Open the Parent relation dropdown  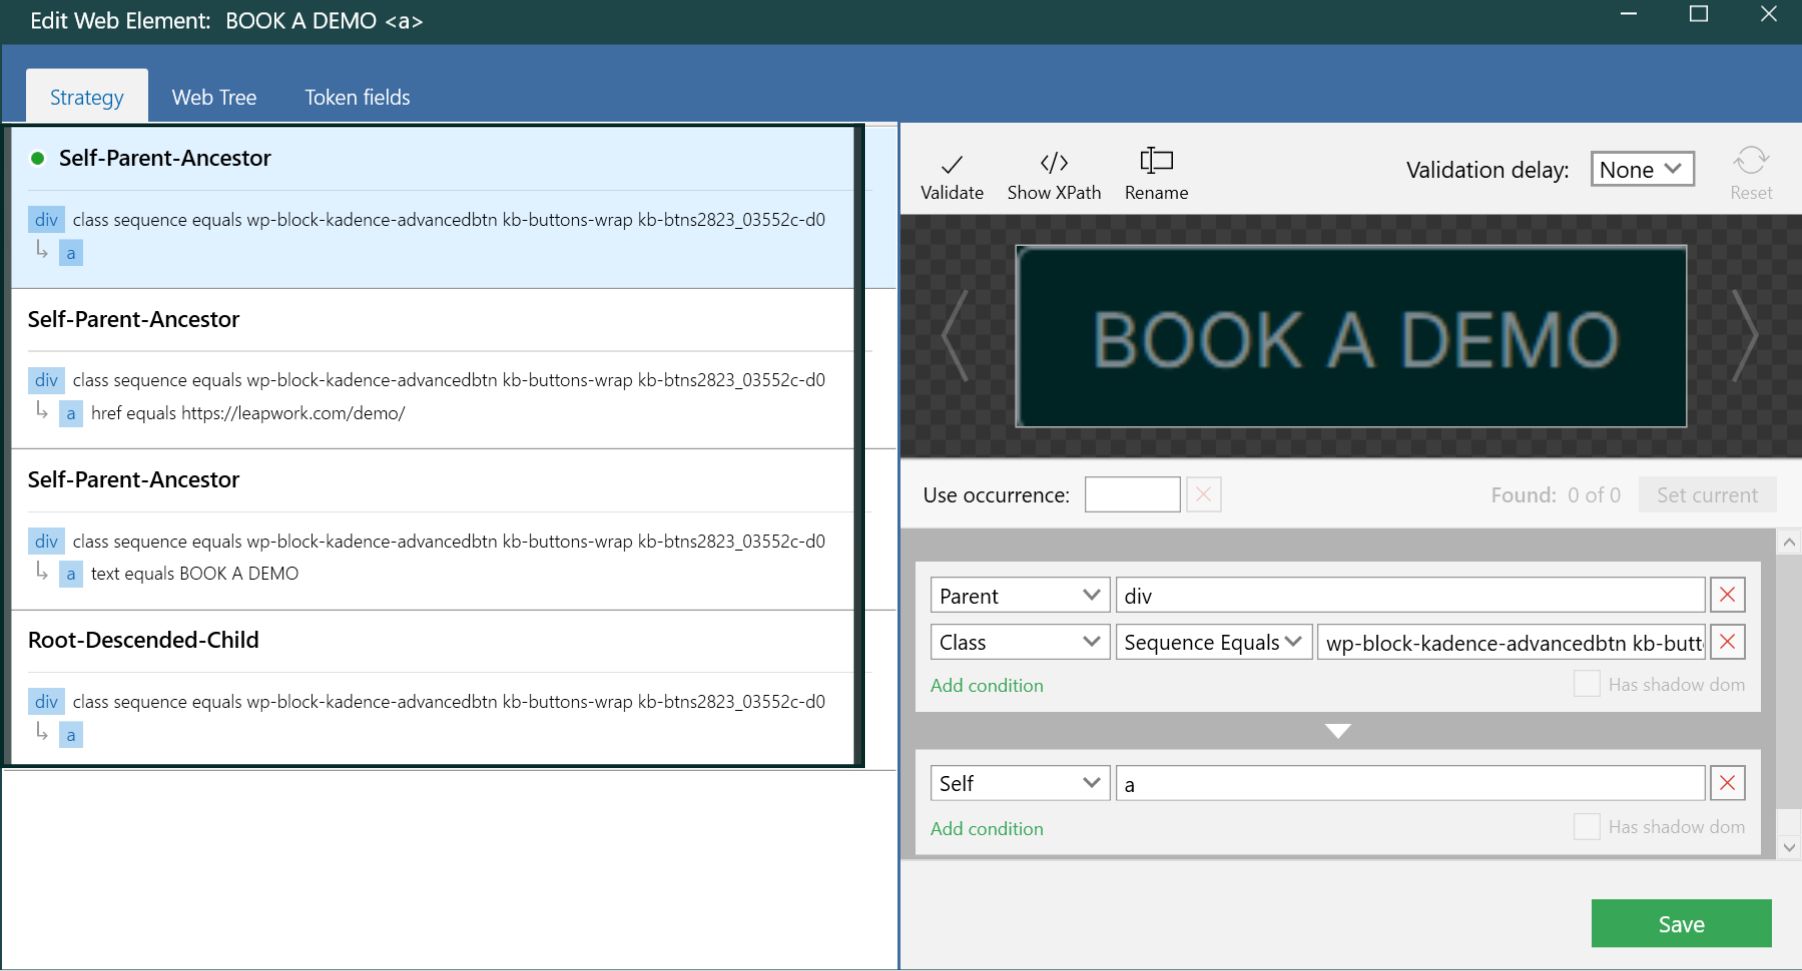point(1020,595)
